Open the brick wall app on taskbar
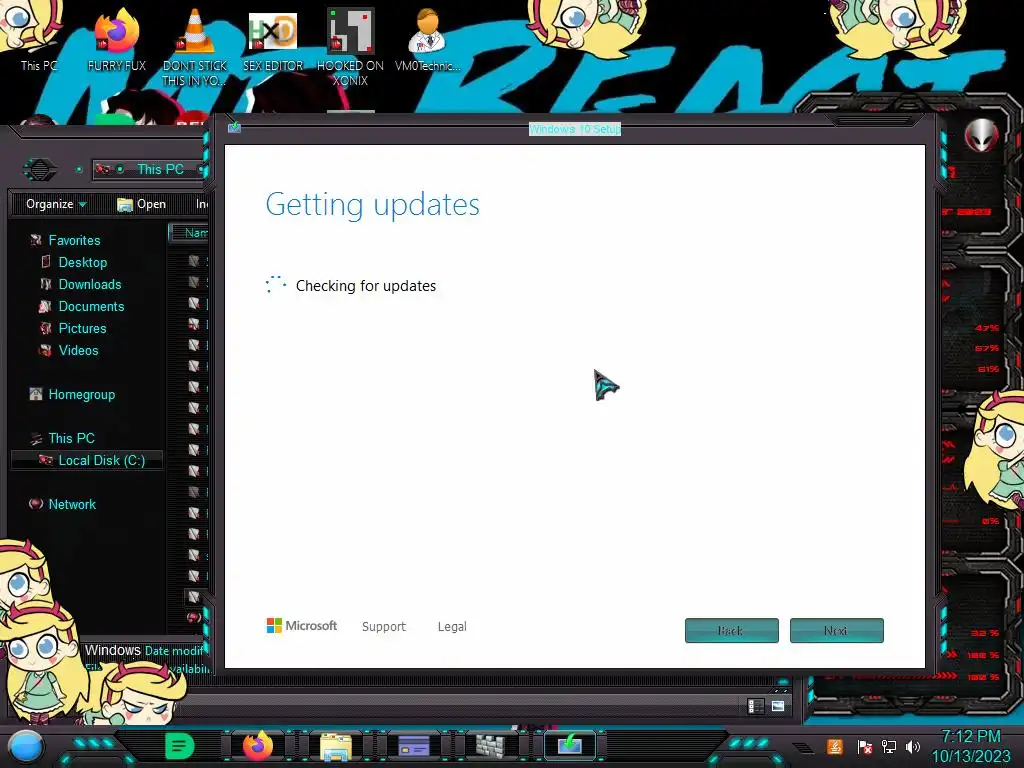 pyautogui.click(x=490, y=746)
